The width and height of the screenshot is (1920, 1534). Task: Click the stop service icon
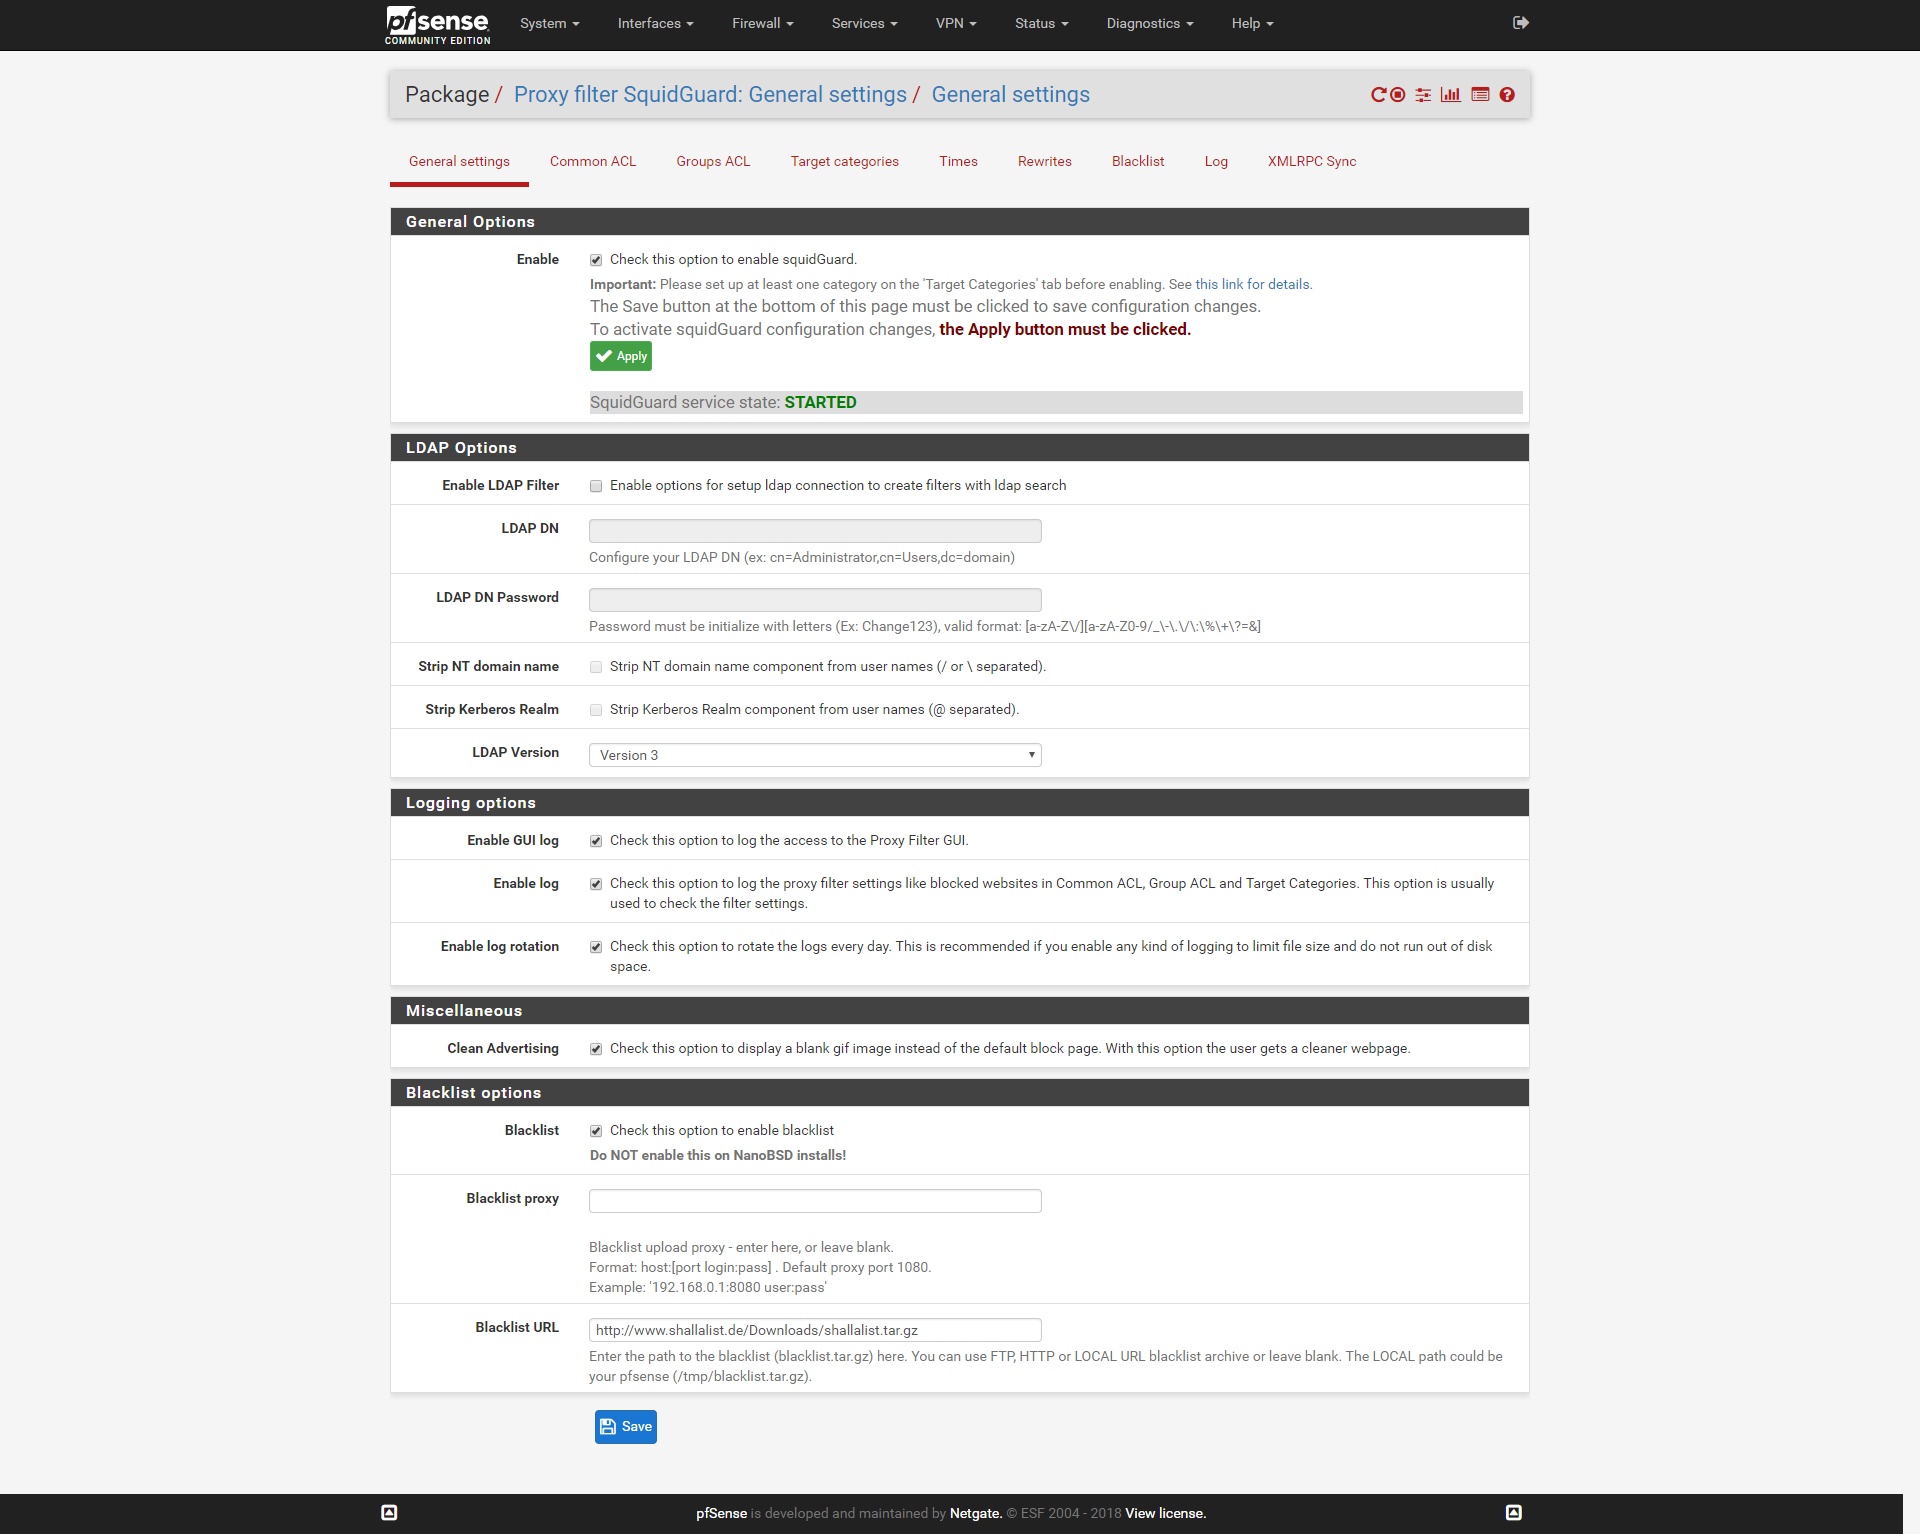pos(1398,95)
